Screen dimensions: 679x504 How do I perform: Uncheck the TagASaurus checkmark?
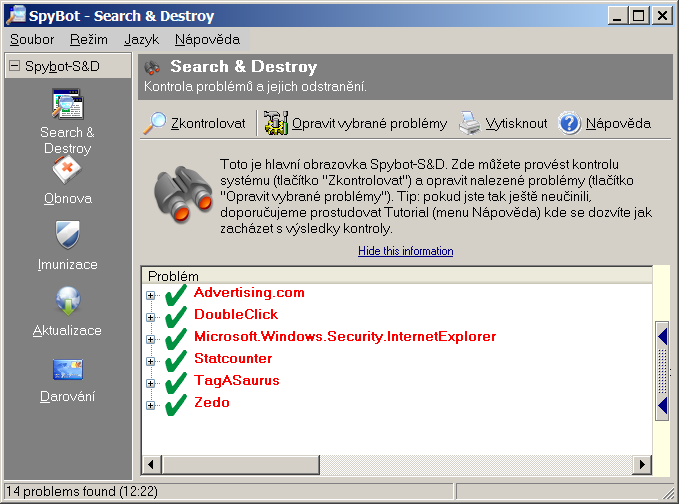(176, 383)
